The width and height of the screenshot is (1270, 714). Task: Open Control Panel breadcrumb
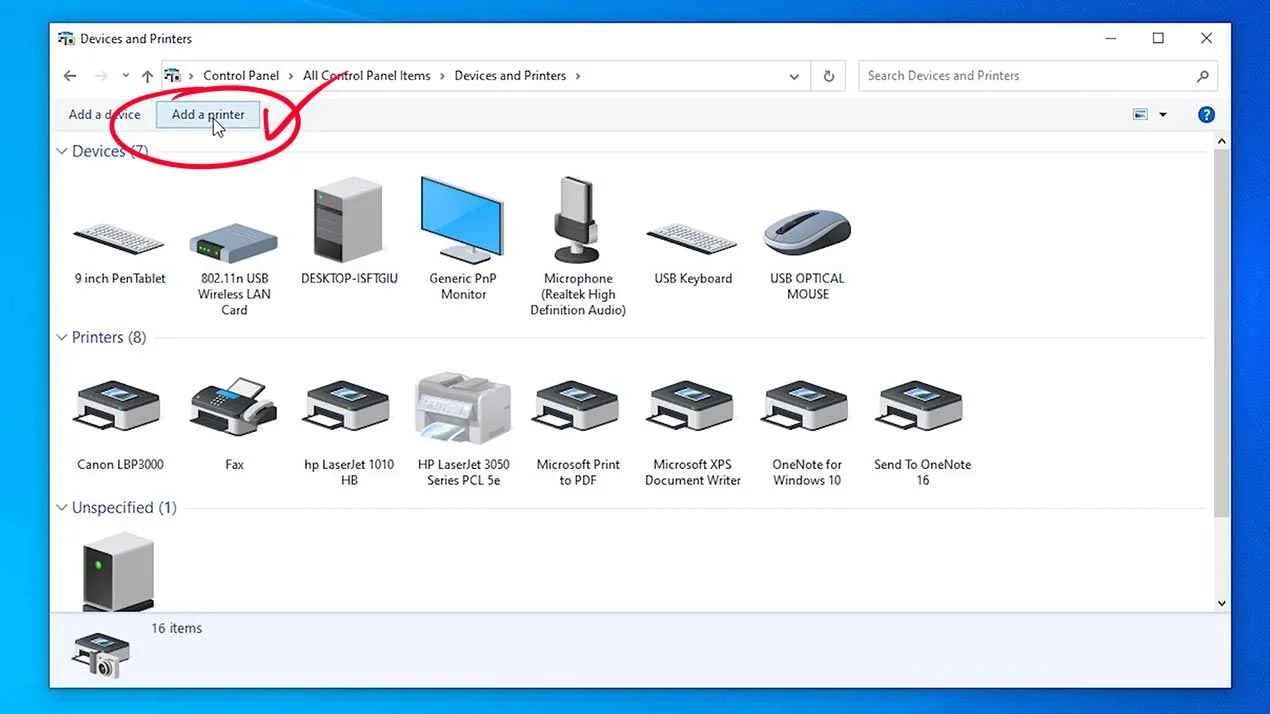tap(241, 76)
